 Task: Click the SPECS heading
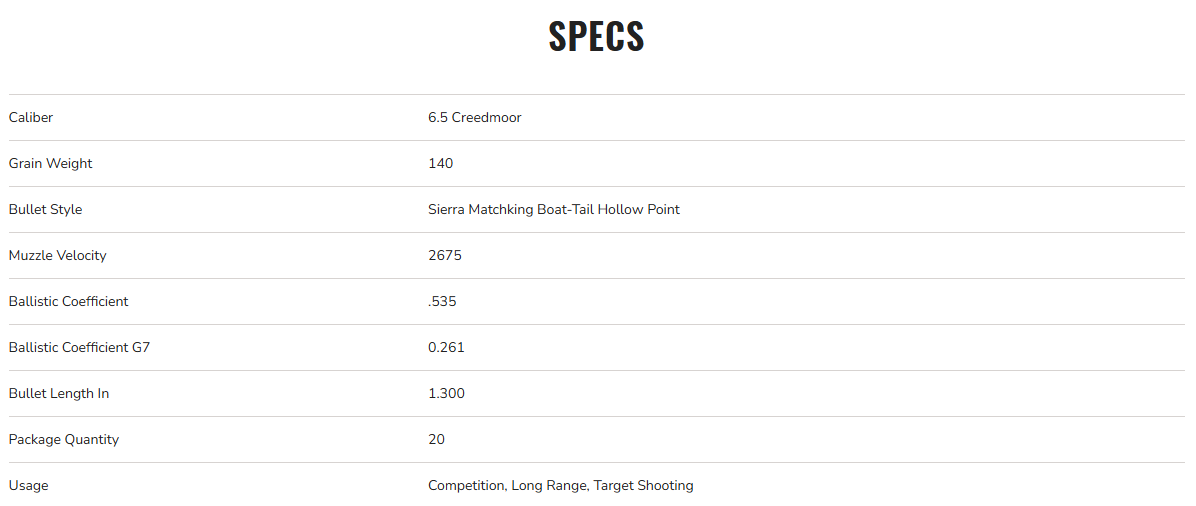click(x=596, y=37)
